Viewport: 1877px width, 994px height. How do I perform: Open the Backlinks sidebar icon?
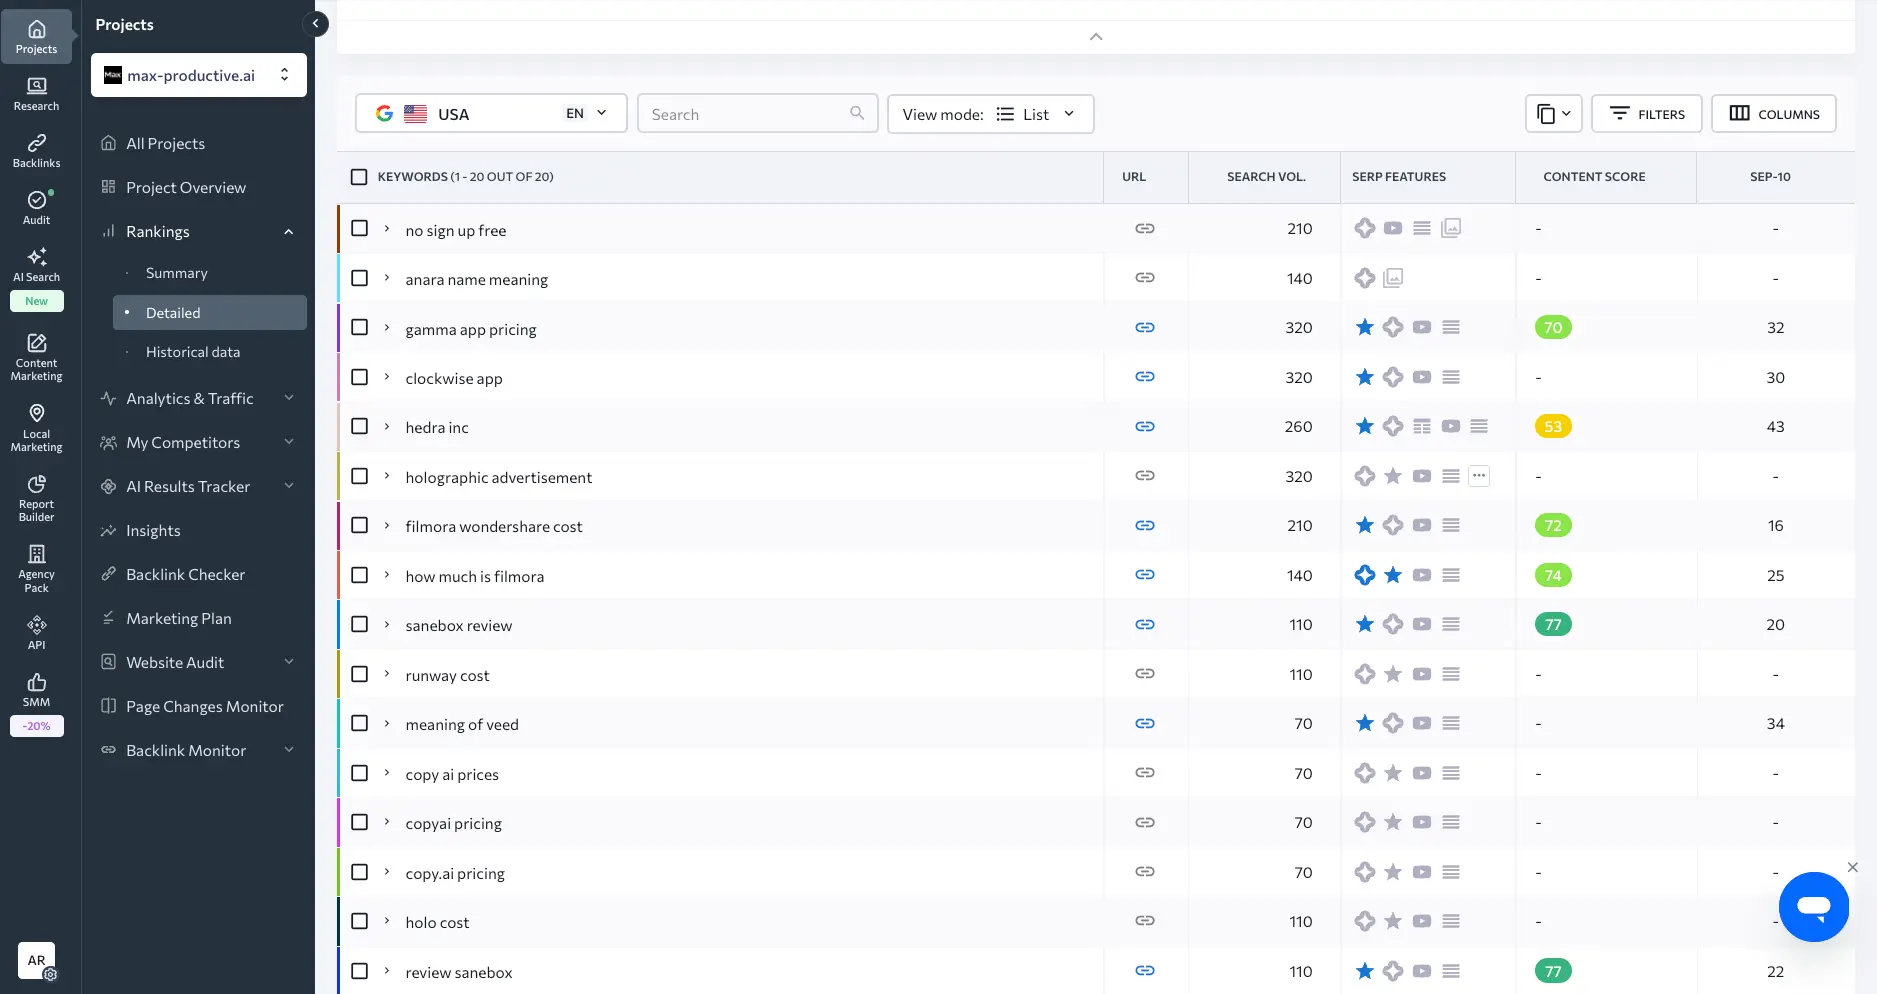click(x=36, y=151)
